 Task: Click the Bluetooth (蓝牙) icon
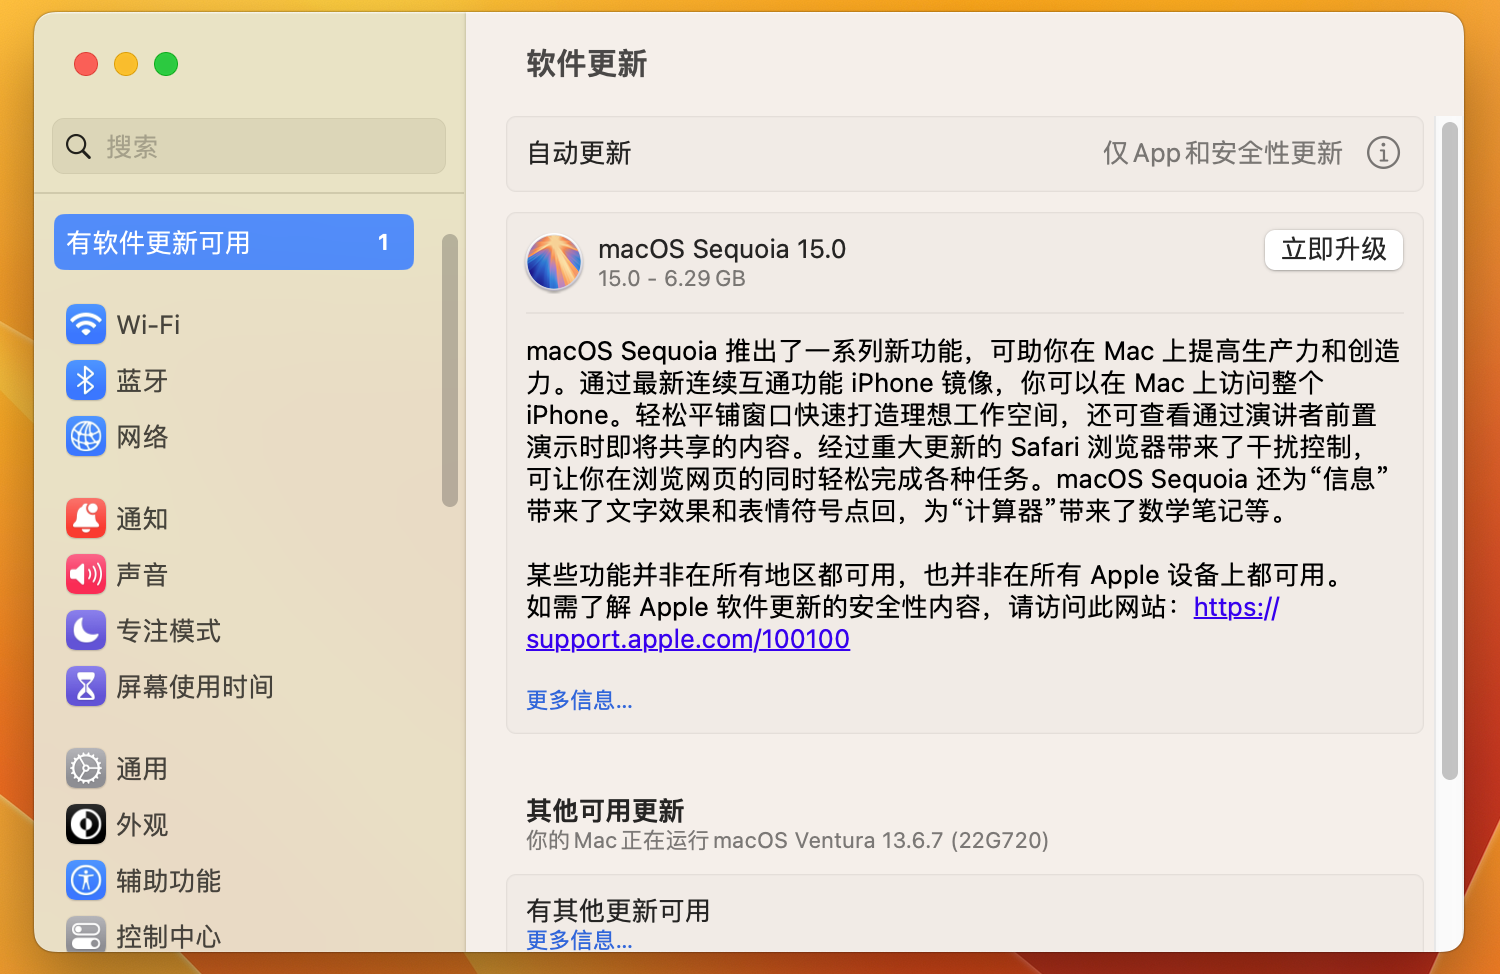point(86,380)
